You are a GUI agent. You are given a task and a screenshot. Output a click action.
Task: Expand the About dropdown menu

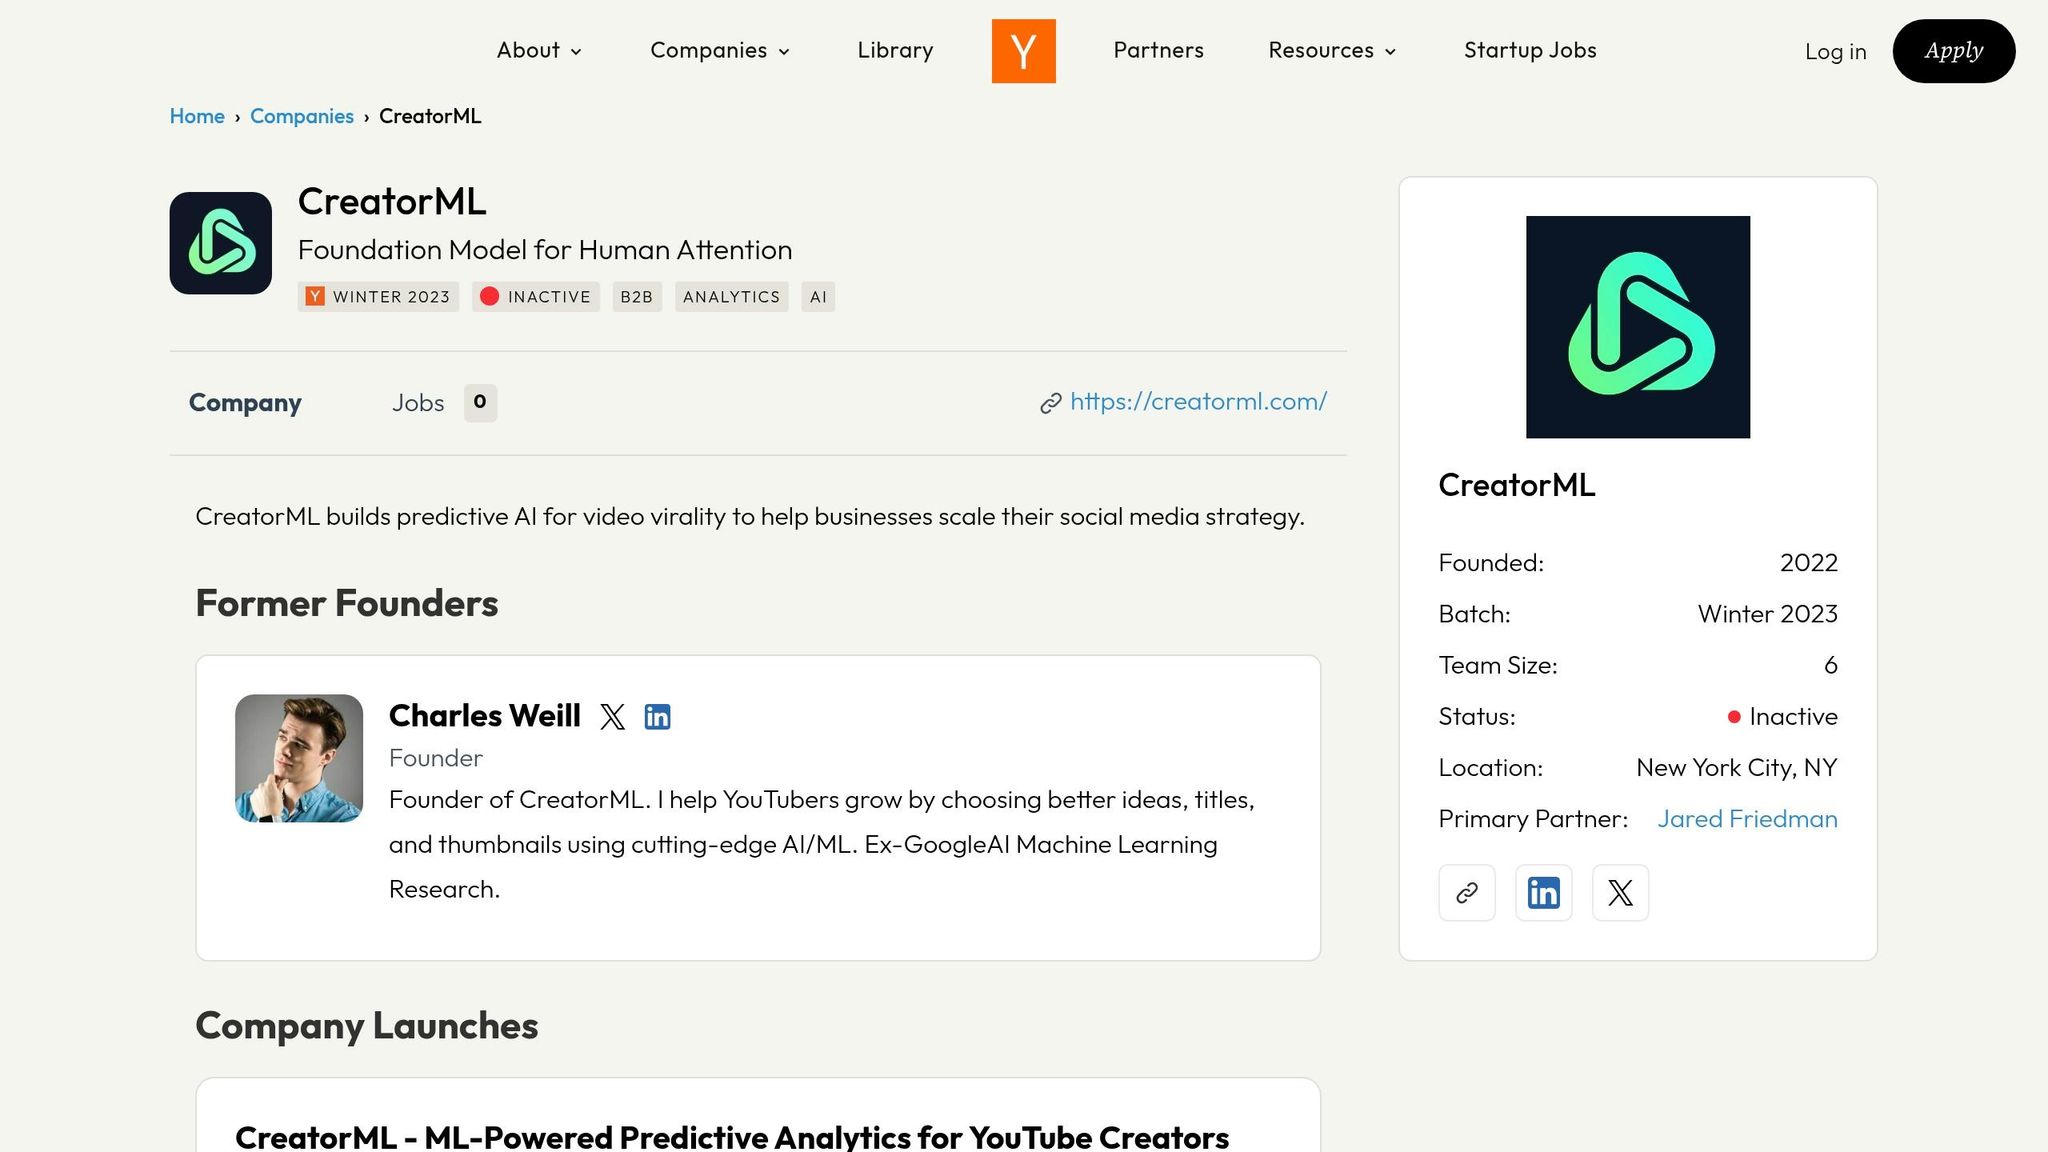click(x=539, y=51)
